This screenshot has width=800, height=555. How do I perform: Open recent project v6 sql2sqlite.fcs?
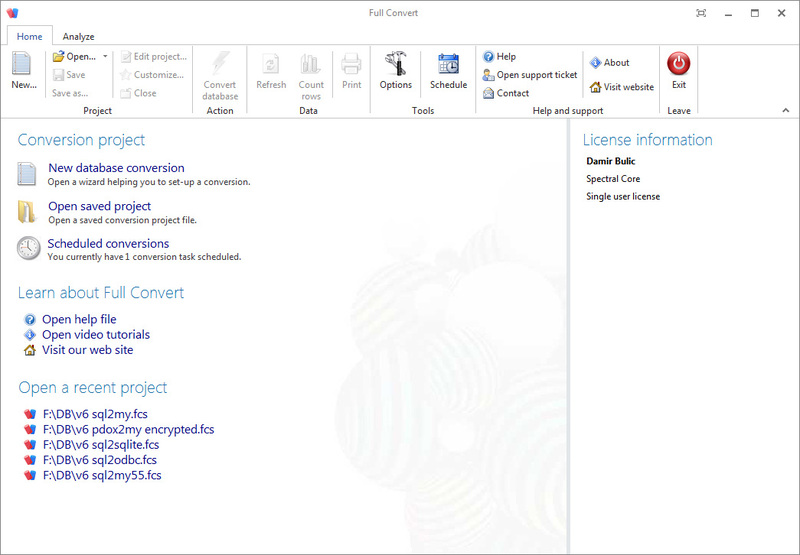[101, 445]
